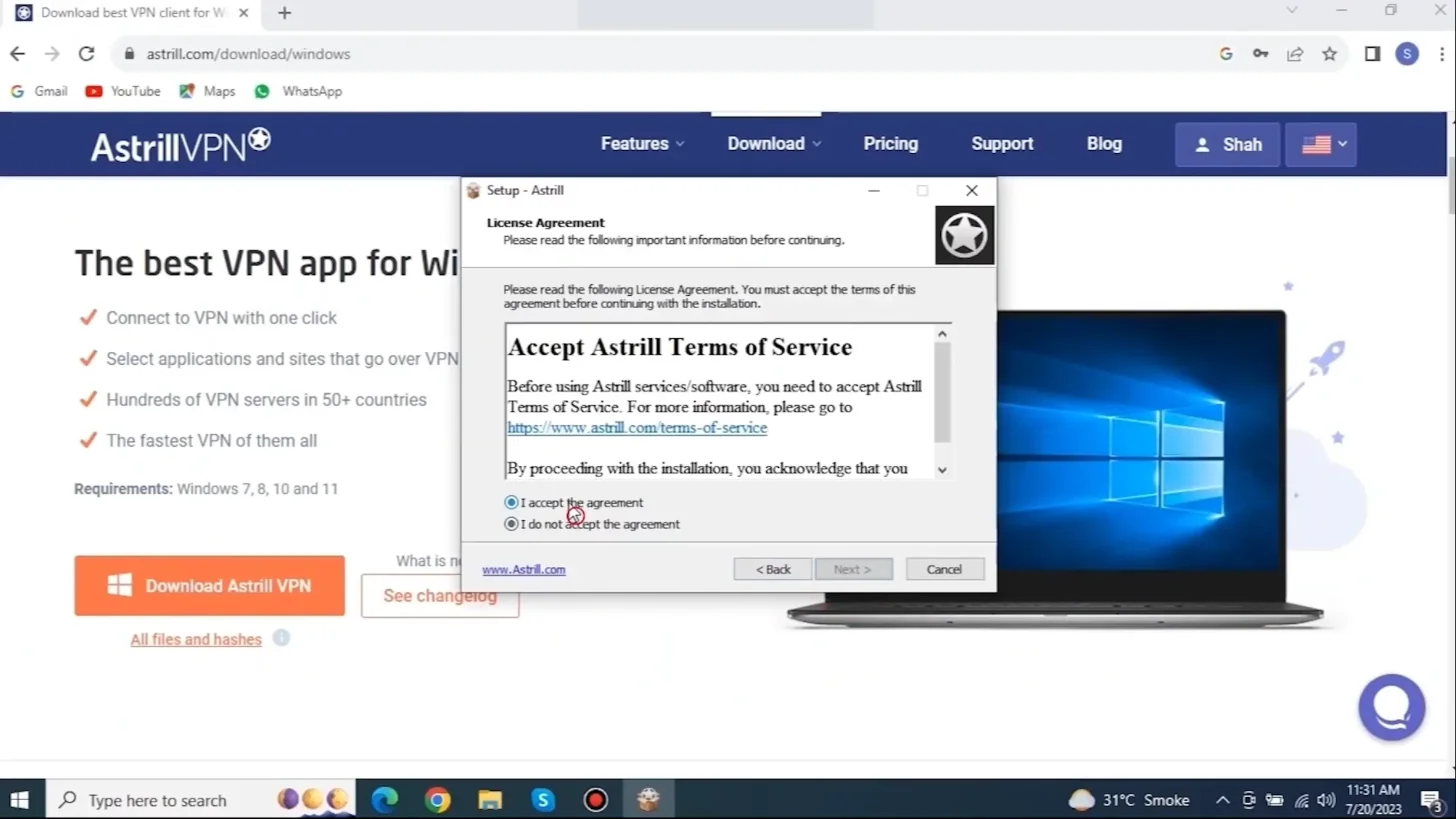Open the WhatsApp bookmark

(x=298, y=91)
